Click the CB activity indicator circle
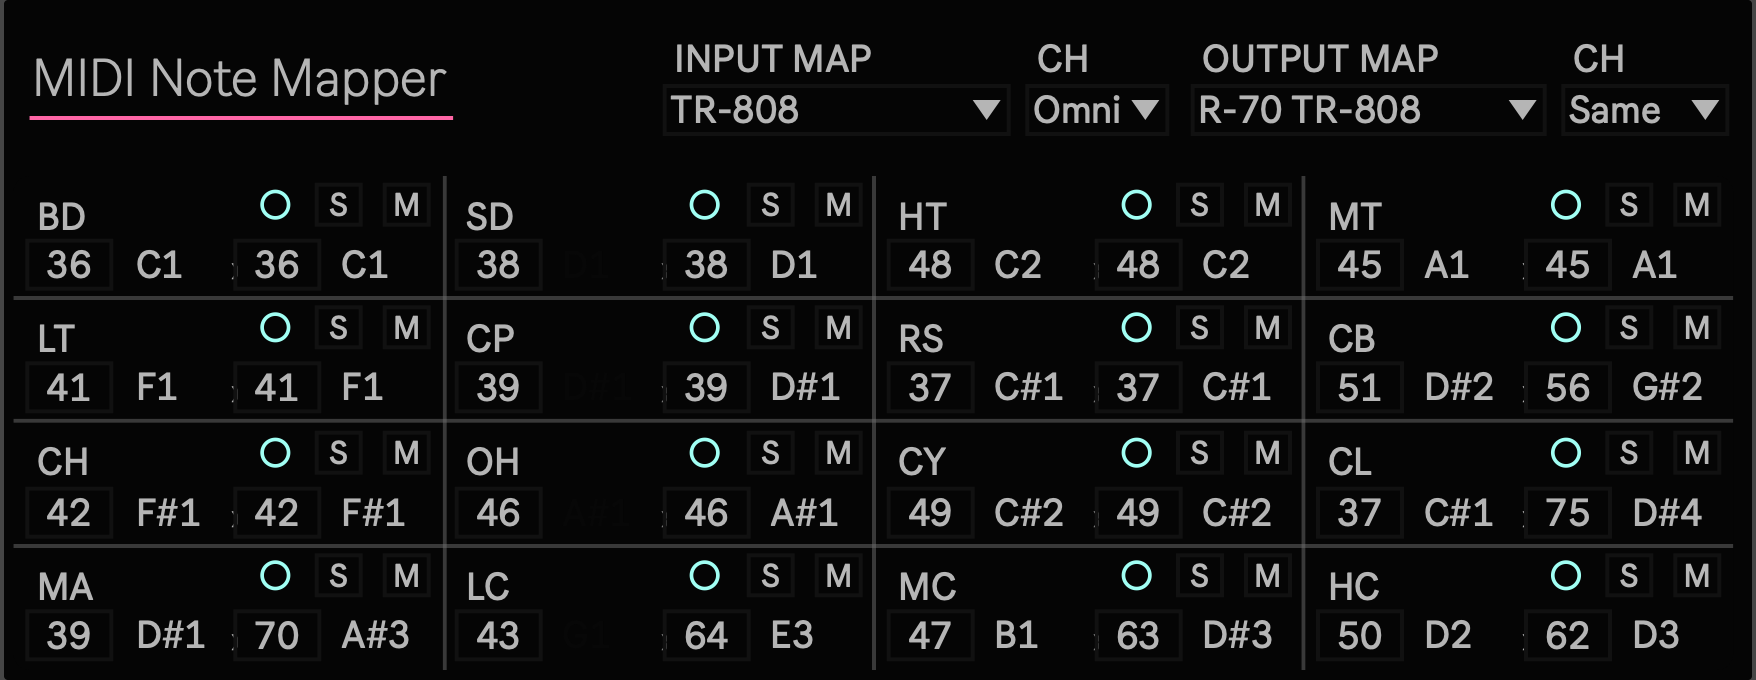 [1566, 327]
